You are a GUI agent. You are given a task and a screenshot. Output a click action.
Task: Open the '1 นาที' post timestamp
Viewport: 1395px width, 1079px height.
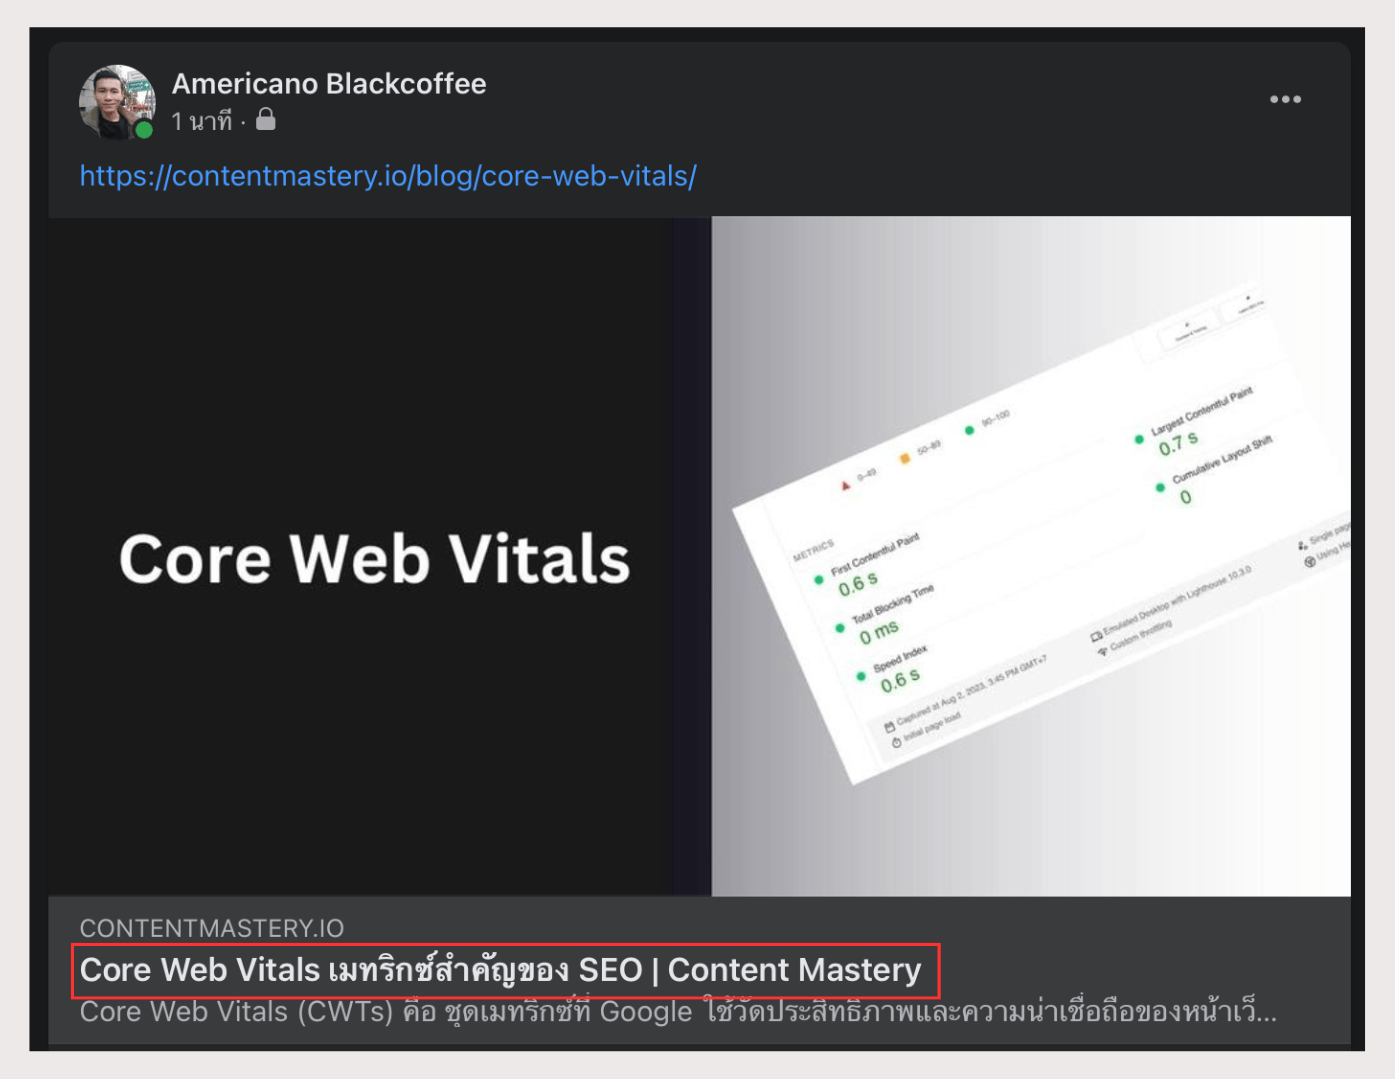tap(201, 121)
